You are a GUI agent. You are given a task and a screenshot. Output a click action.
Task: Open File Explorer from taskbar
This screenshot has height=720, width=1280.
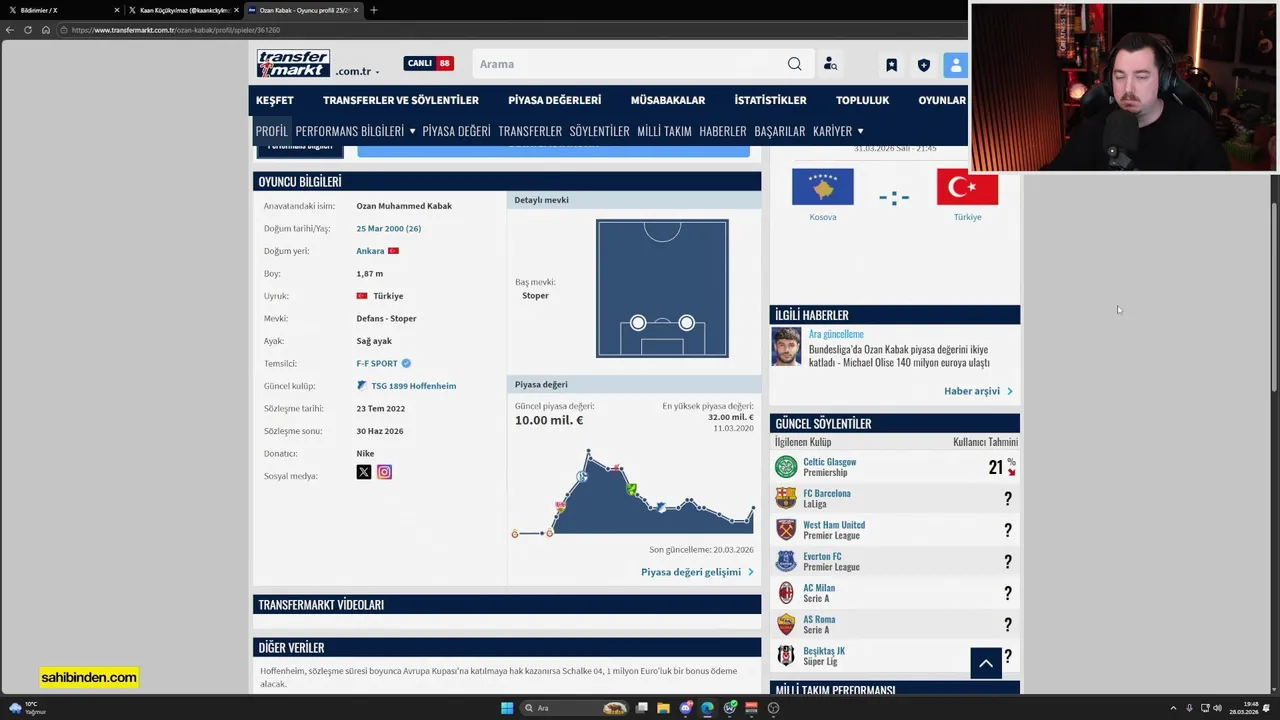pyautogui.click(x=663, y=708)
